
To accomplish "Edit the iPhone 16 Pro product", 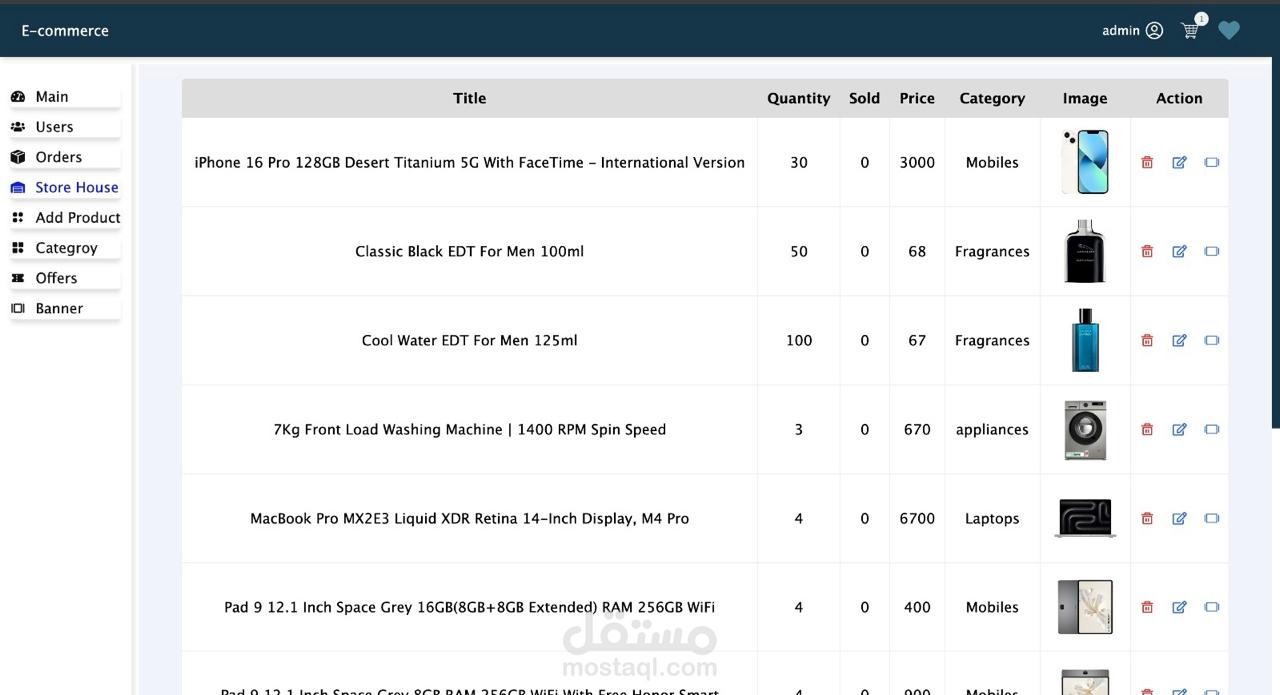I will tap(1179, 162).
